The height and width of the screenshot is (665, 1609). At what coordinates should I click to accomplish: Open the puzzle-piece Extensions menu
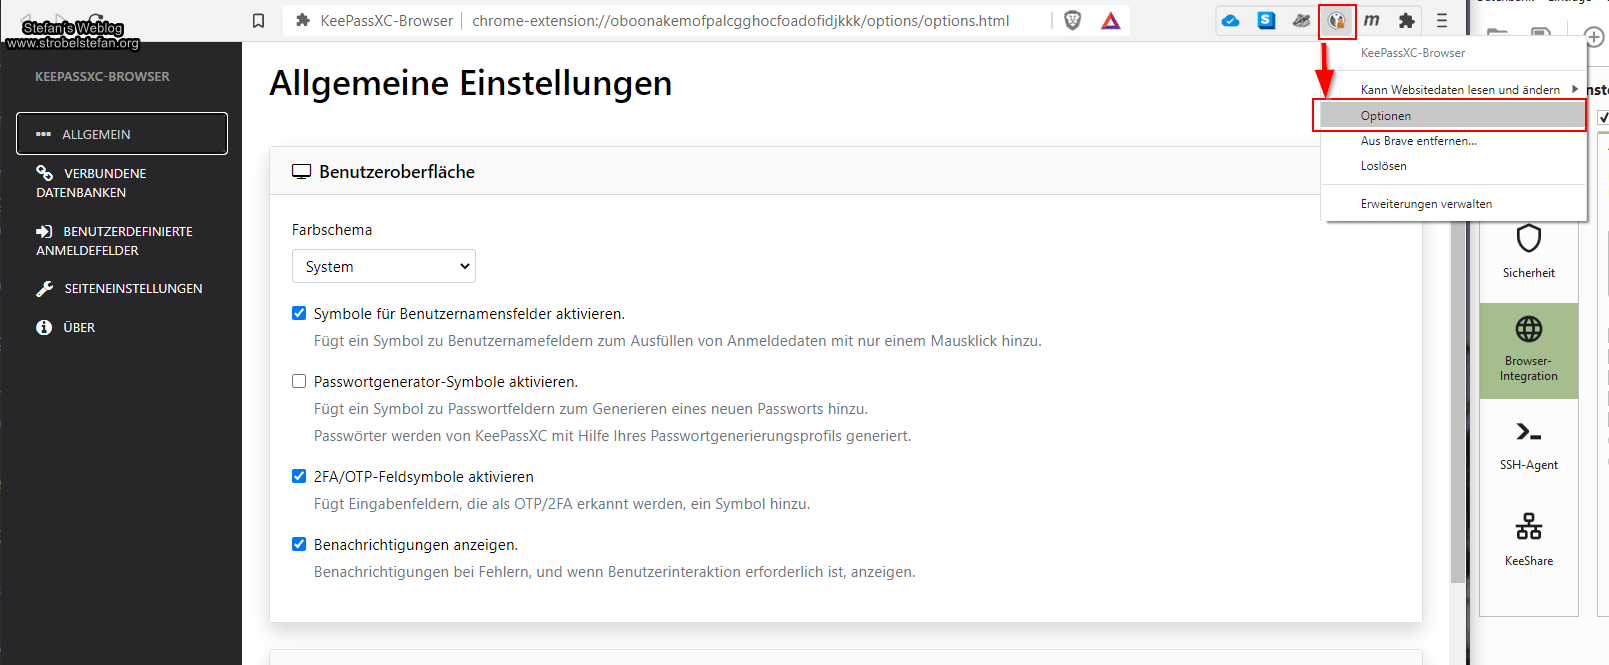click(1407, 20)
